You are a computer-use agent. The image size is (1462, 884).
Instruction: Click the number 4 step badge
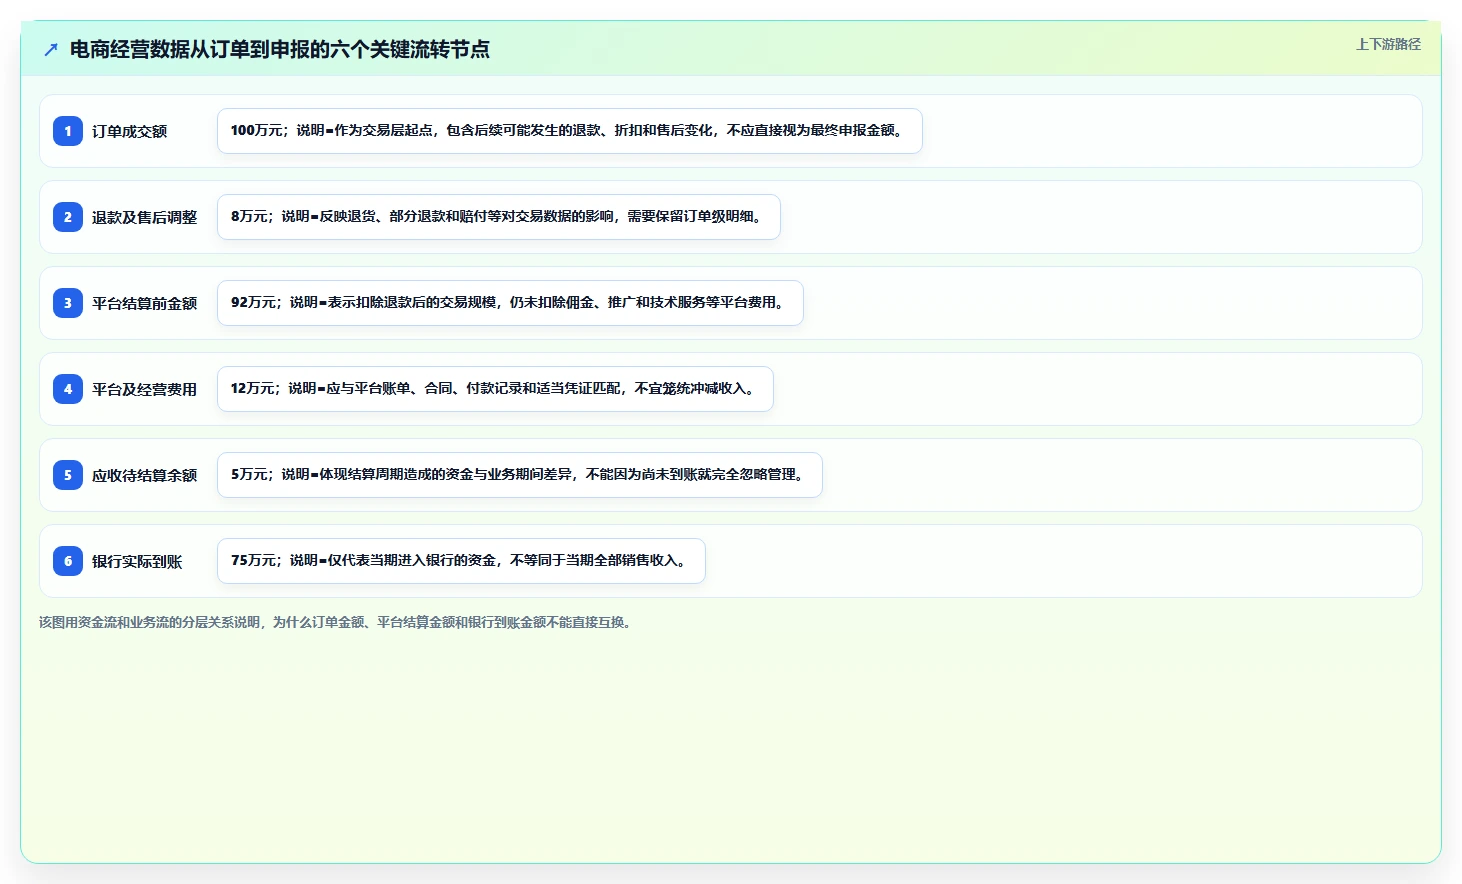coord(68,389)
